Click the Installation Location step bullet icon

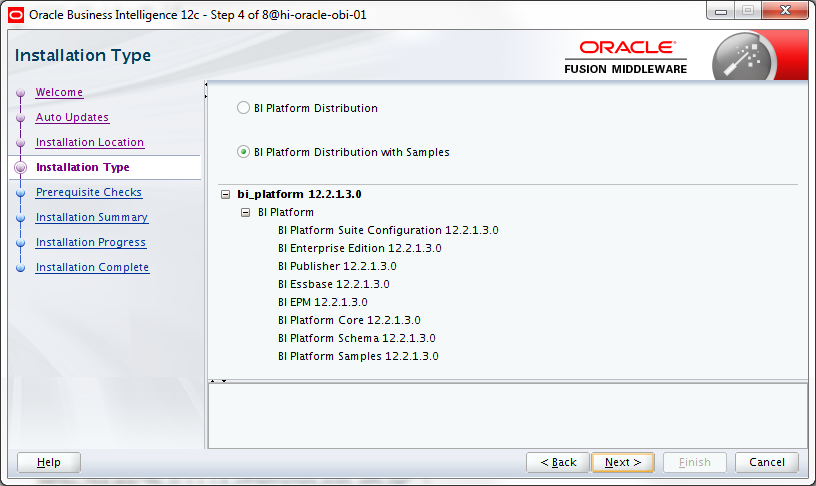tap(20, 143)
